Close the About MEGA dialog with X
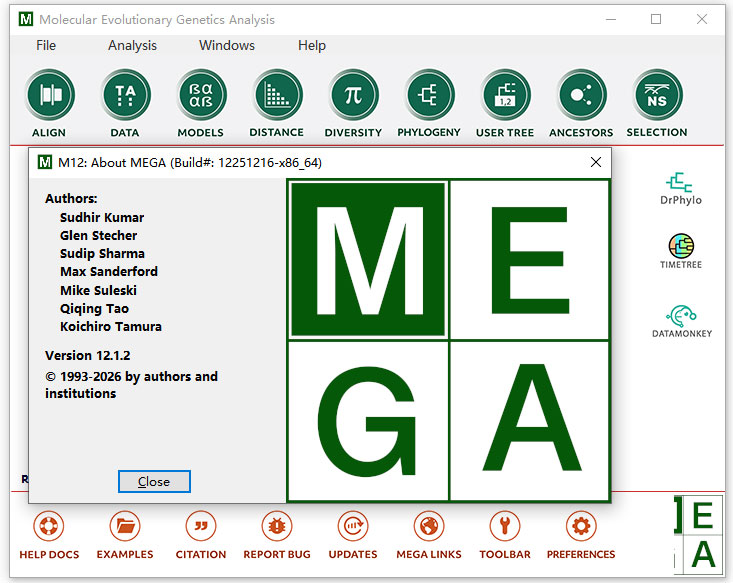This screenshot has width=733, height=583. point(596,162)
